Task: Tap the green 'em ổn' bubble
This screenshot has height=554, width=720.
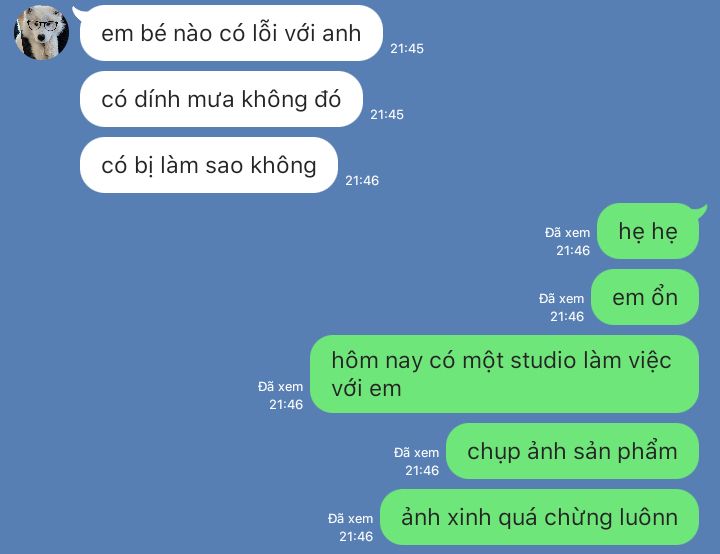Action: (x=645, y=297)
